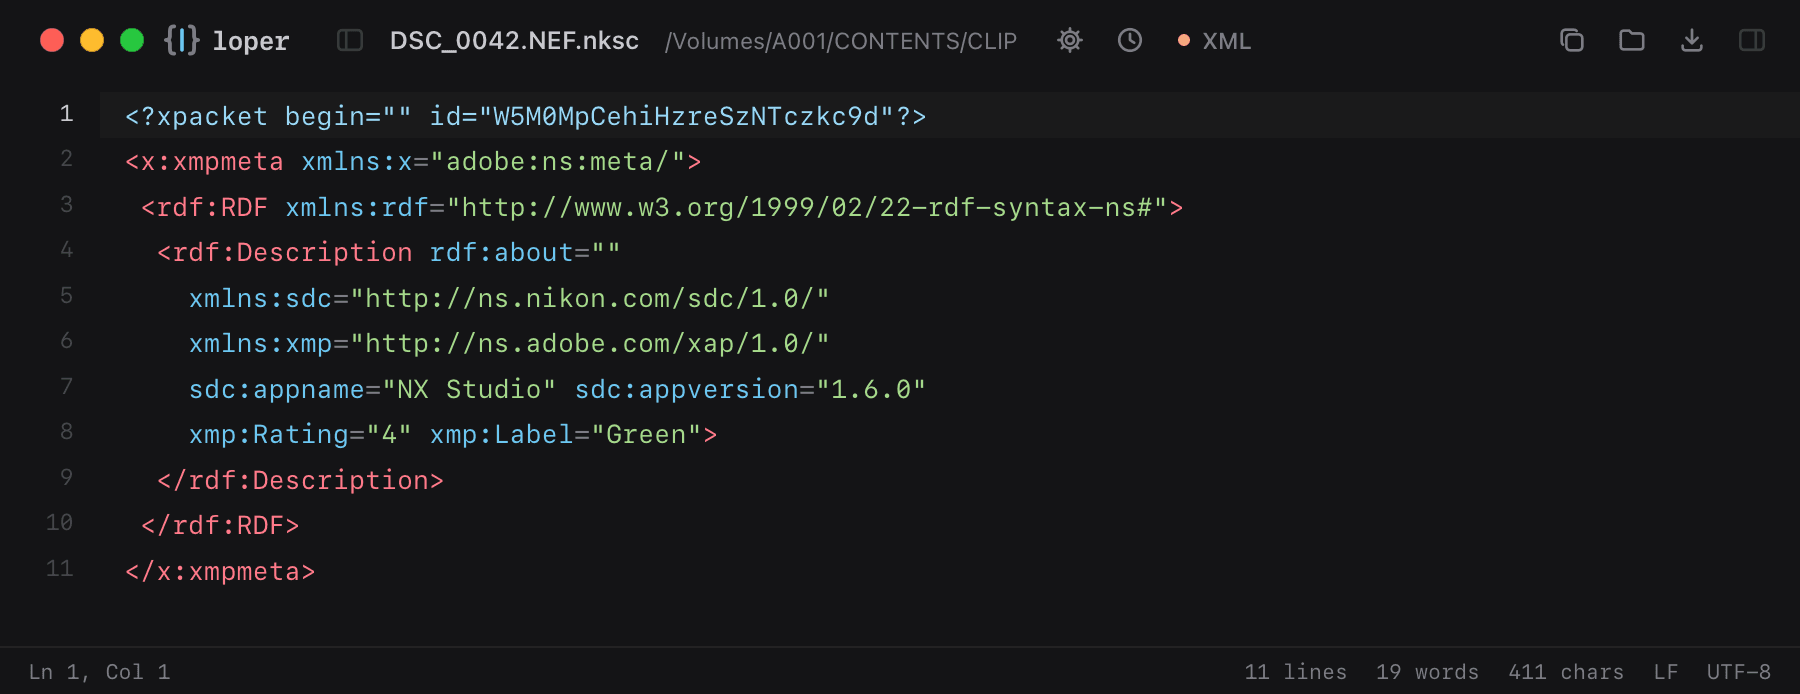Select line number 4 in the gutter
1800x694 pixels.
tap(66, 250)
